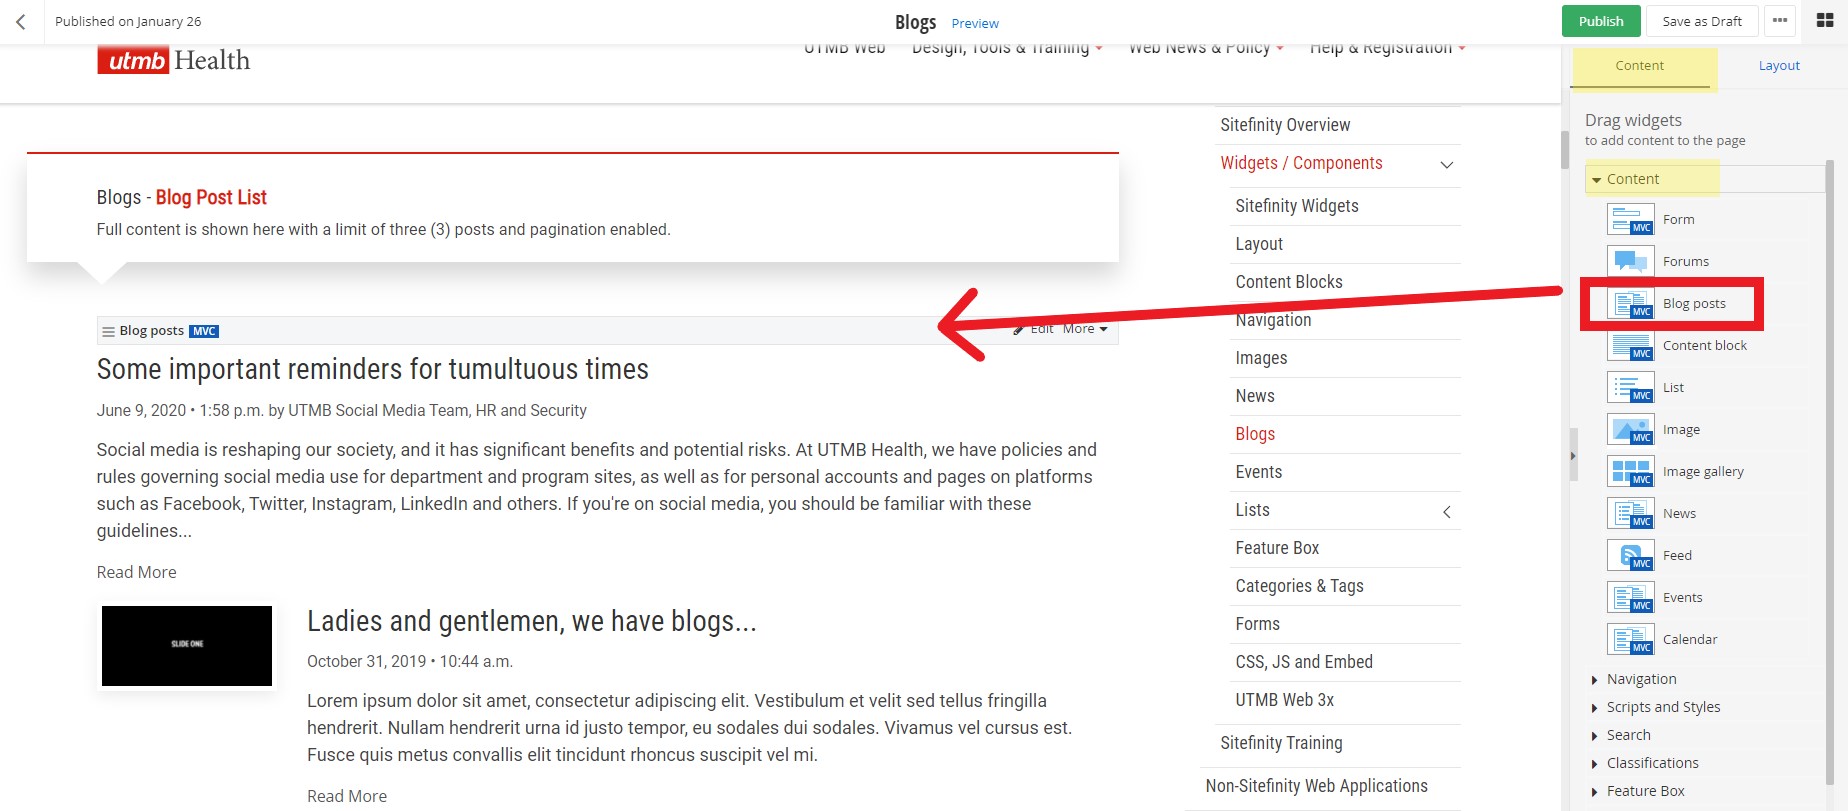Click the black slide thumbnail image
The width and height of the screenshot is (1848, 811).
click(187, 646)
